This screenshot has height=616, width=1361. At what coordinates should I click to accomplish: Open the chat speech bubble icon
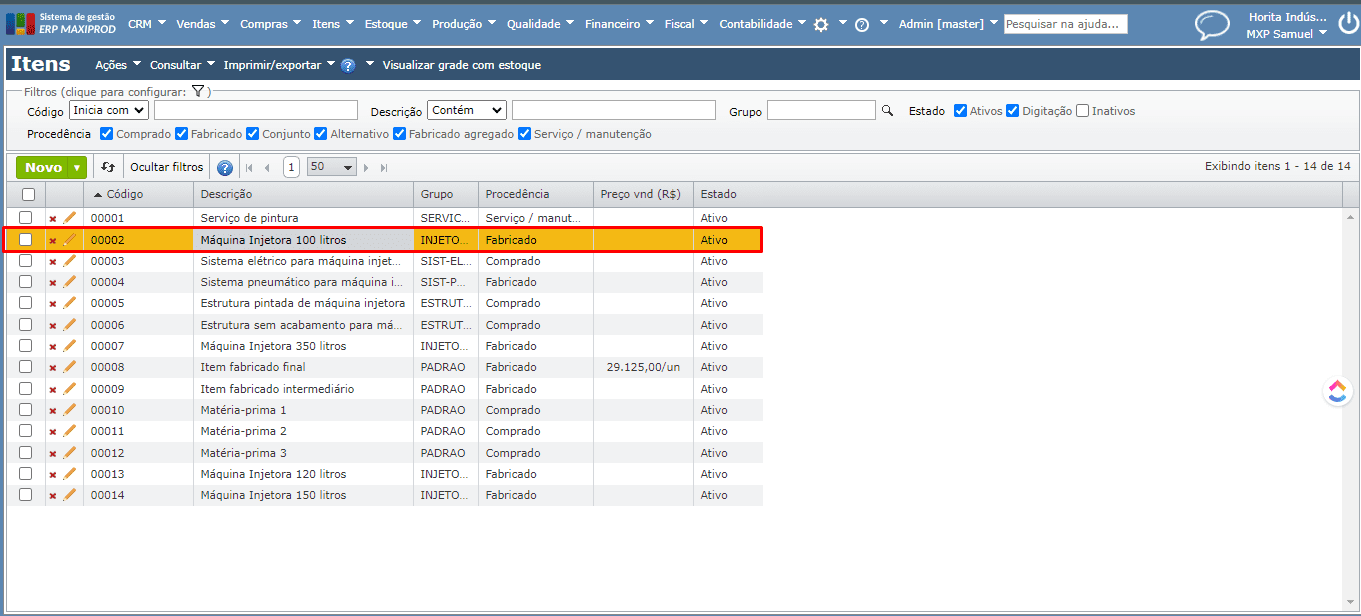tap(1213, 24)
